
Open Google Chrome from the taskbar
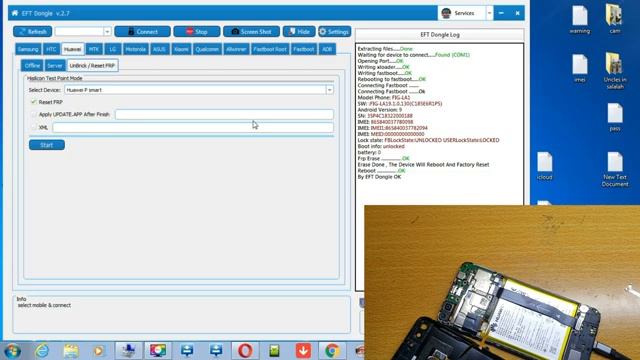click(x=332, y=351)
